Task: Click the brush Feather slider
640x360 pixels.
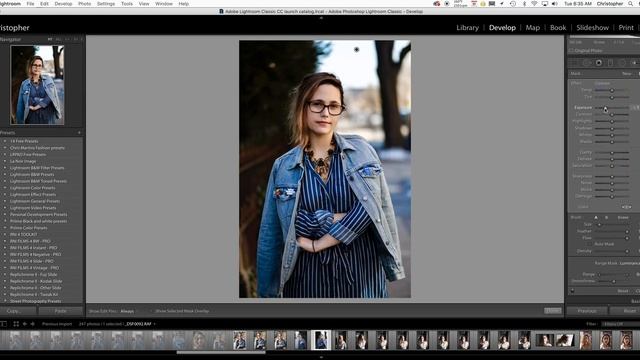Action: tap(611, 231)
